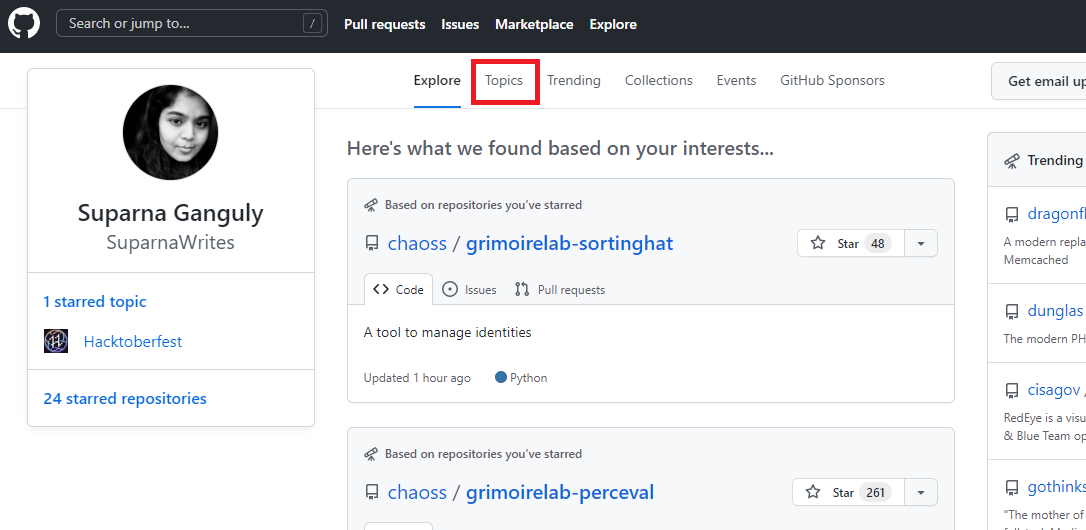Click telescope icon above grimoirelab-perceval

[x=371, y=454]
